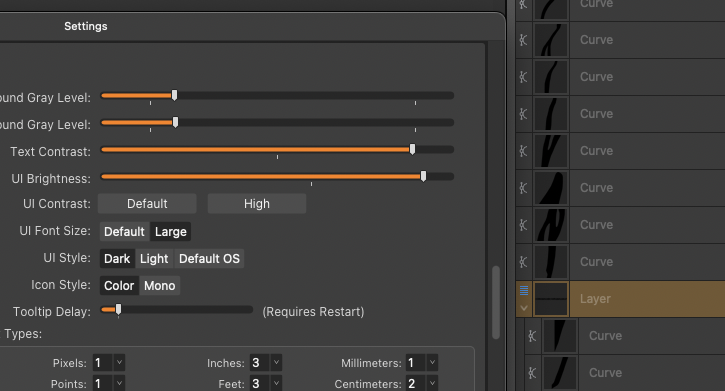The width and height of the screenshot is (725, 391).
Task: Click curve icon of last nested Curve at bottom
Action: click(533, 373)
